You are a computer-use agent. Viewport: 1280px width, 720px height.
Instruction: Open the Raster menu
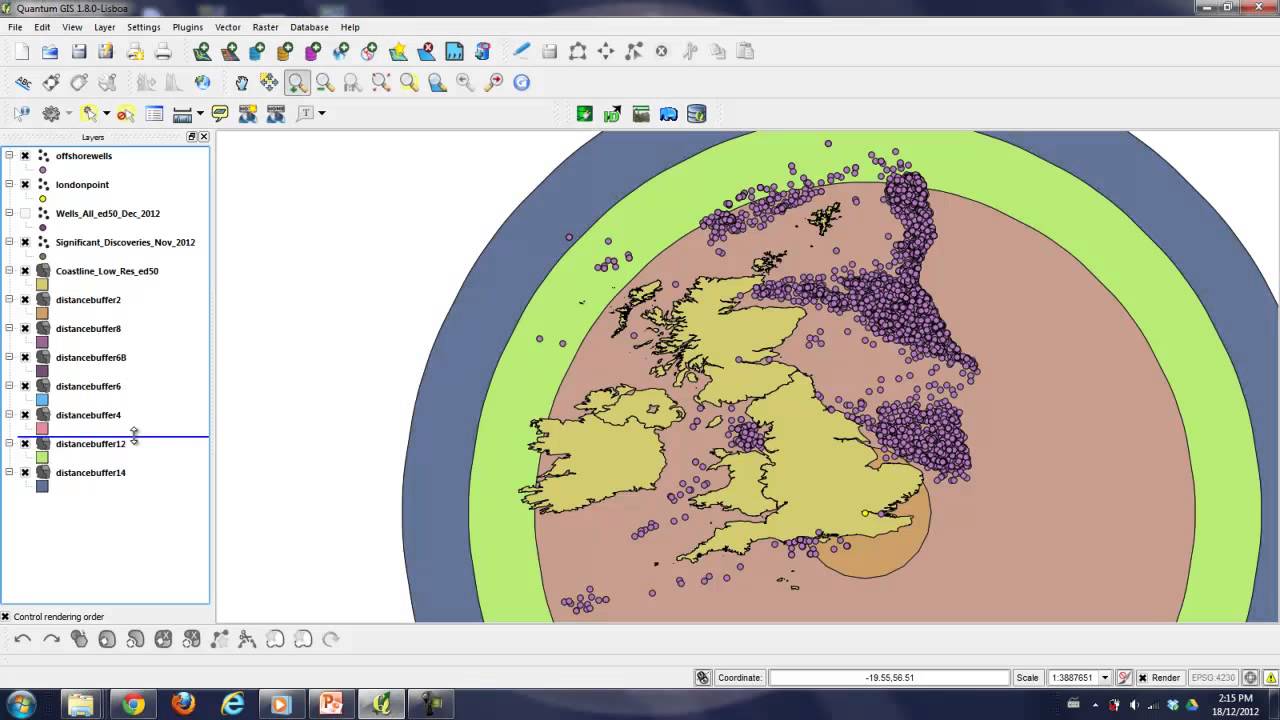pos(265,27)
